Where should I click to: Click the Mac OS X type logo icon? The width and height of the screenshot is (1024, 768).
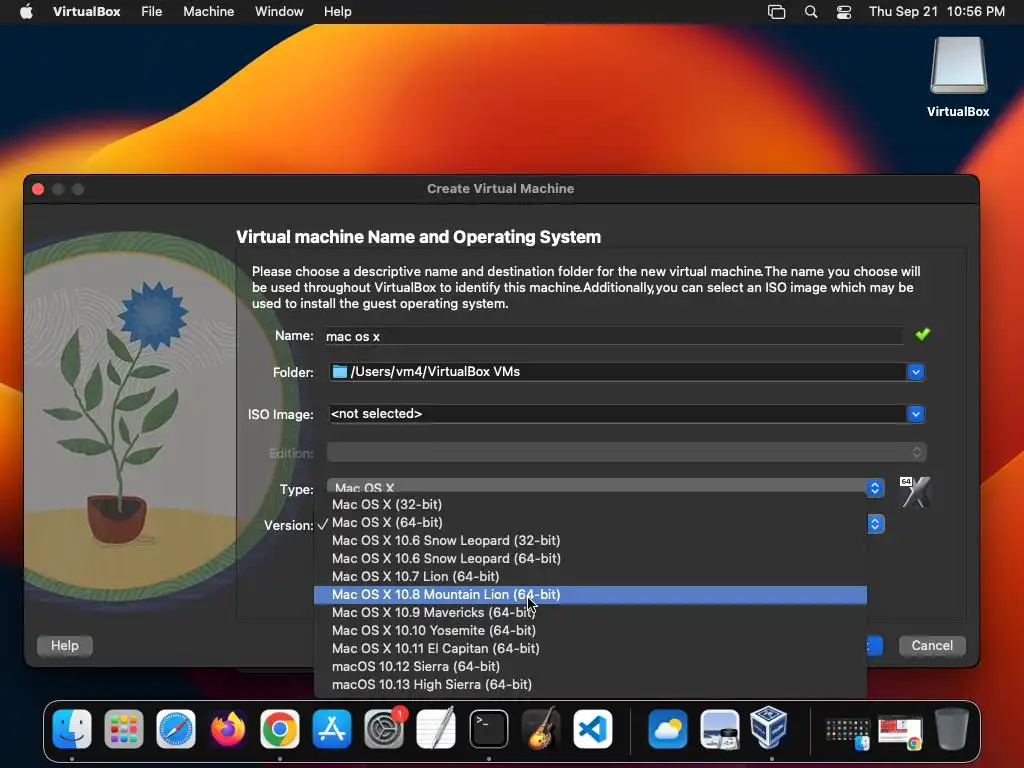tap(914, 491)
